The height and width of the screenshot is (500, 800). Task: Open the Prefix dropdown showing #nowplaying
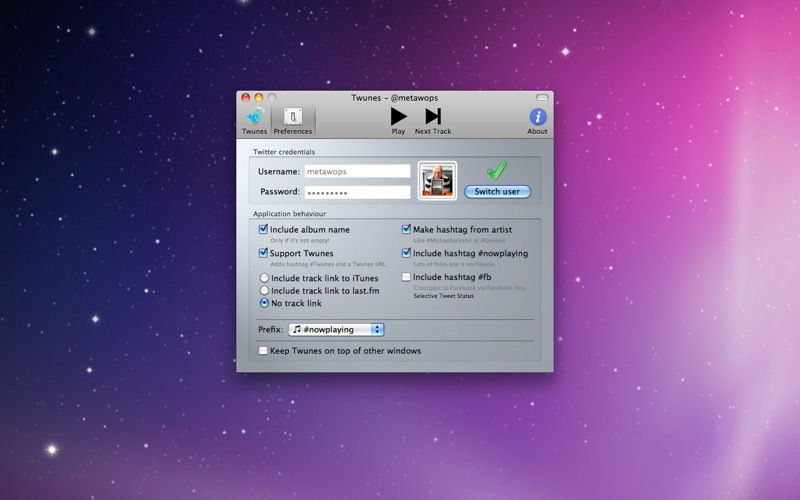coord(336,330)
